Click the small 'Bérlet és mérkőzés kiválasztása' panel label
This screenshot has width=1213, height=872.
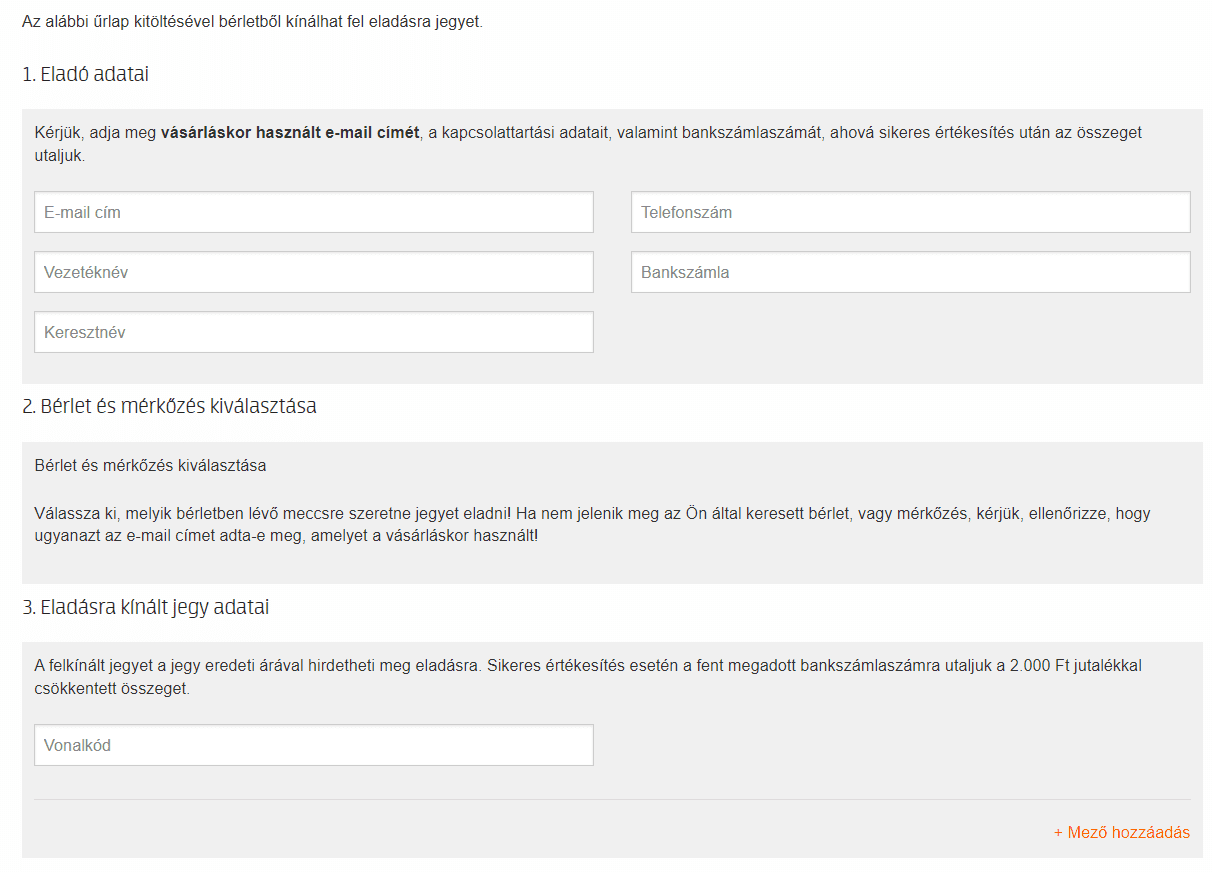(x=150, y=465)
